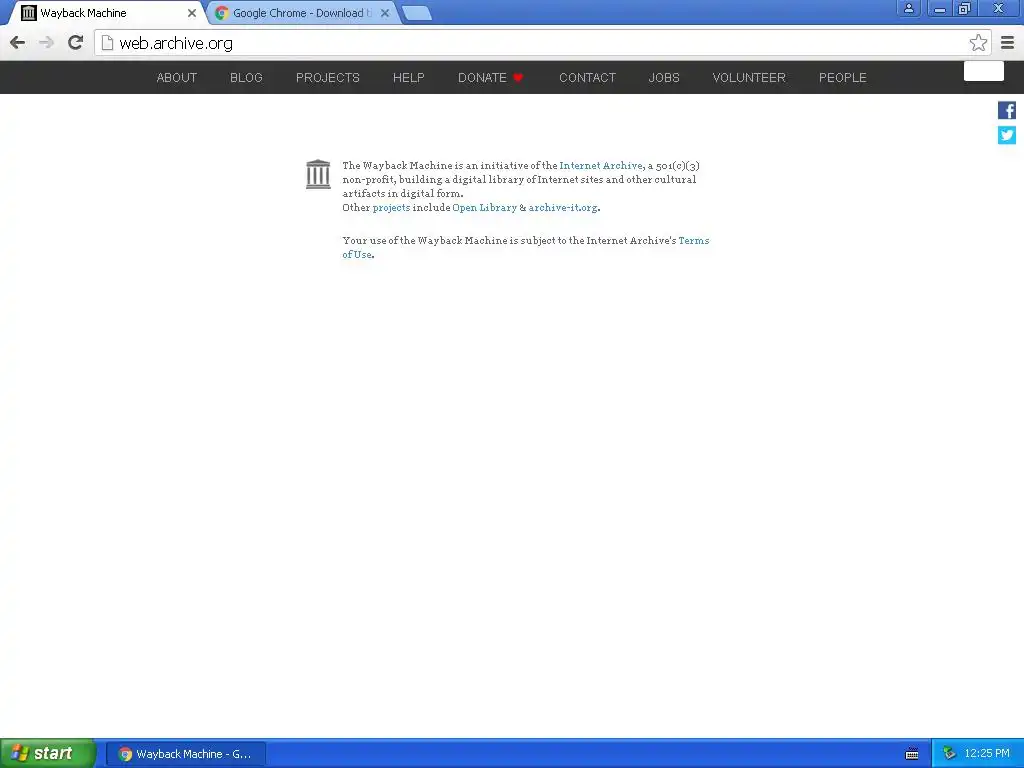The width and height of the screenshot is (1024, 768).
Task: Click the page icon in the address bar
Action: tap(108, 43)
